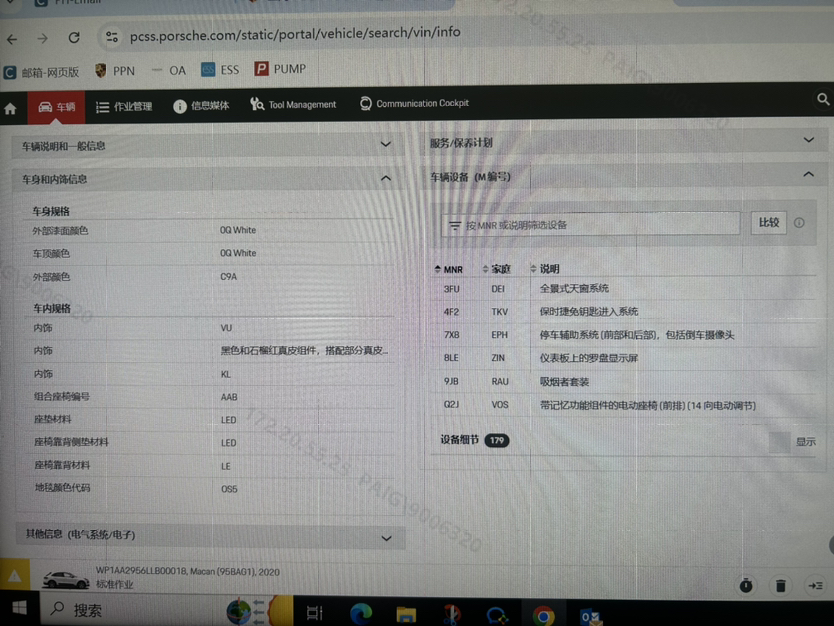The width and height of the screenshot is (834, 626).
Task: Select the 车辆 tab
Action: click(56, 107)
